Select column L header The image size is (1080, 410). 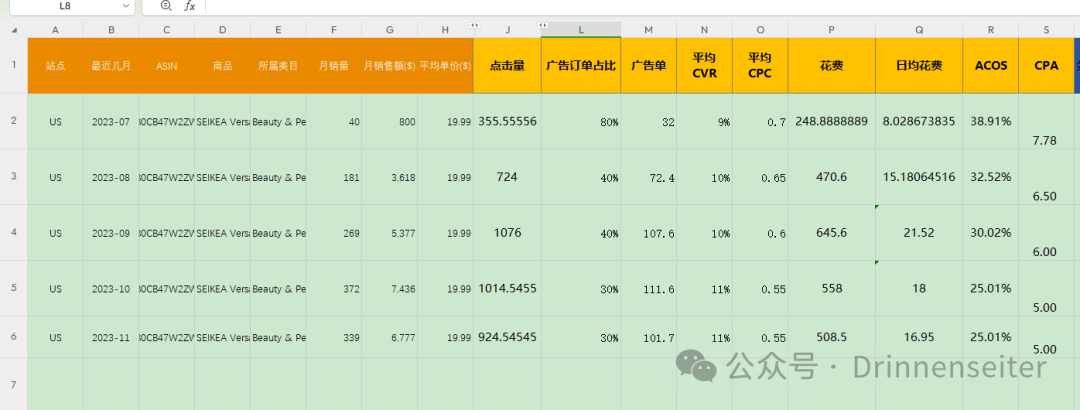[581, 30]
